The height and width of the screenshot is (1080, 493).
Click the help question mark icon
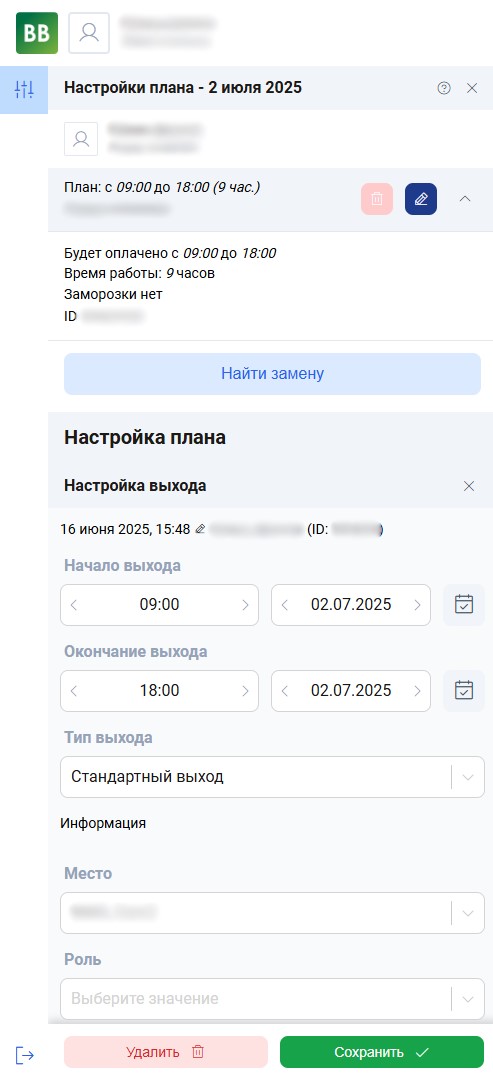[x=444, y=88]
